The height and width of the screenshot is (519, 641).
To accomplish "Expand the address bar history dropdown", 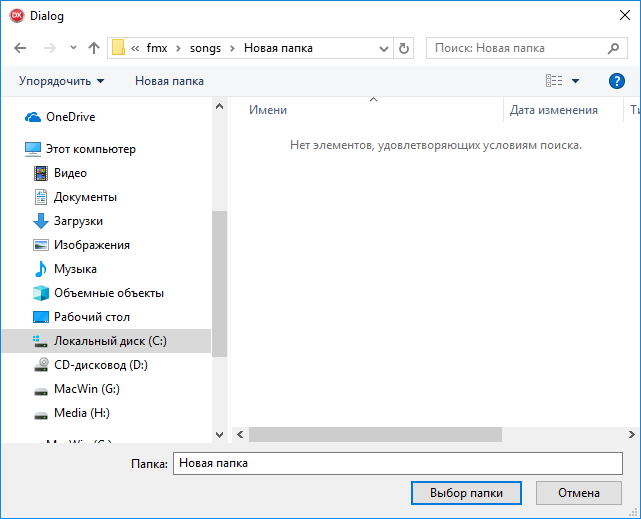I will coord(383,49).
